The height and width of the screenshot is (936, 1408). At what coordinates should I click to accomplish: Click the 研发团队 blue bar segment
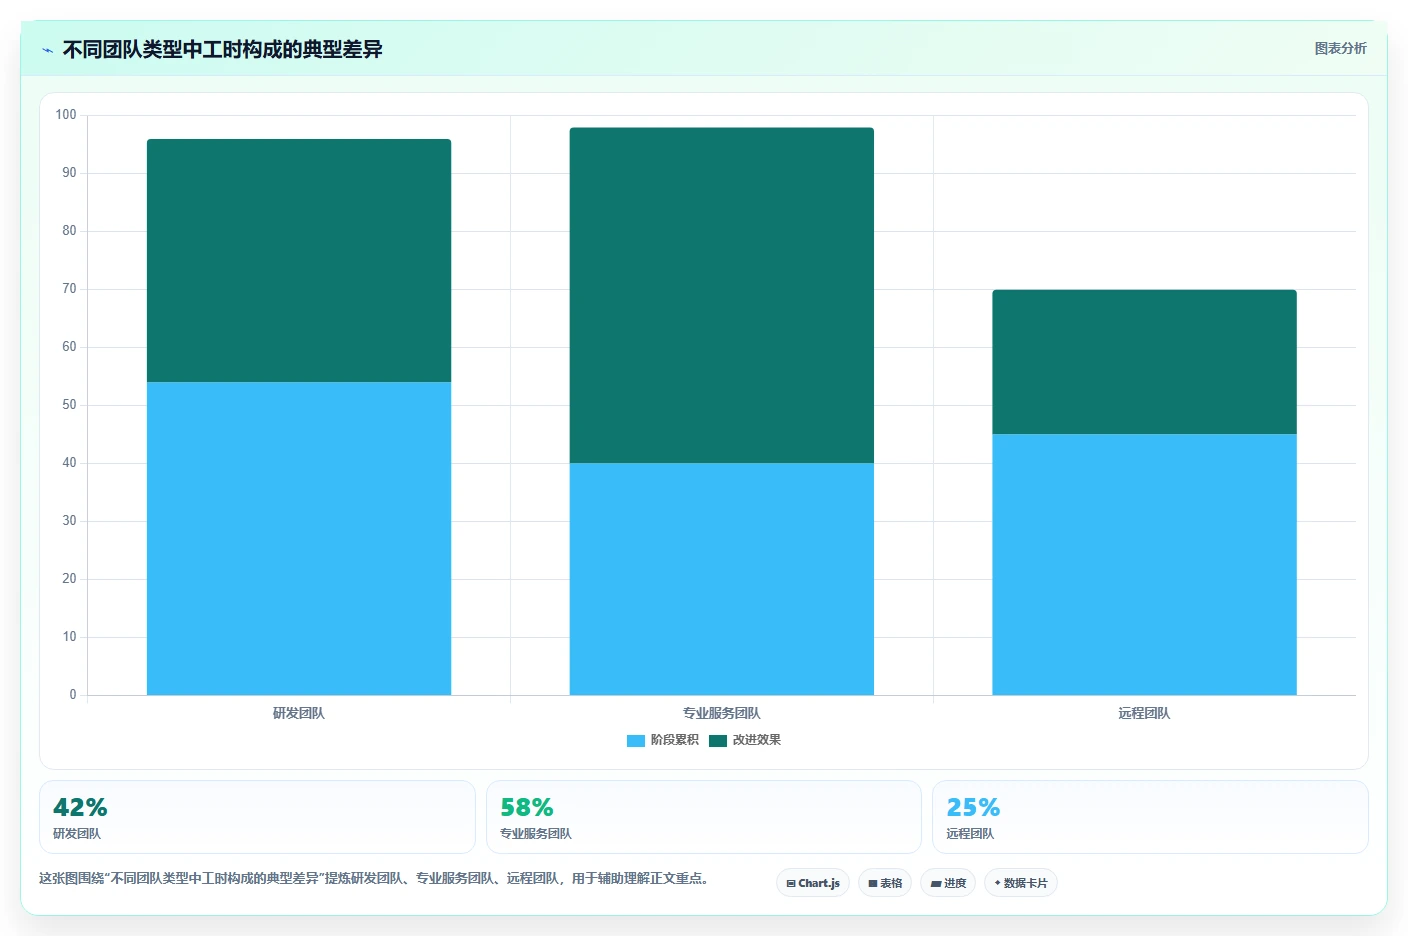(x=299, y=538)
